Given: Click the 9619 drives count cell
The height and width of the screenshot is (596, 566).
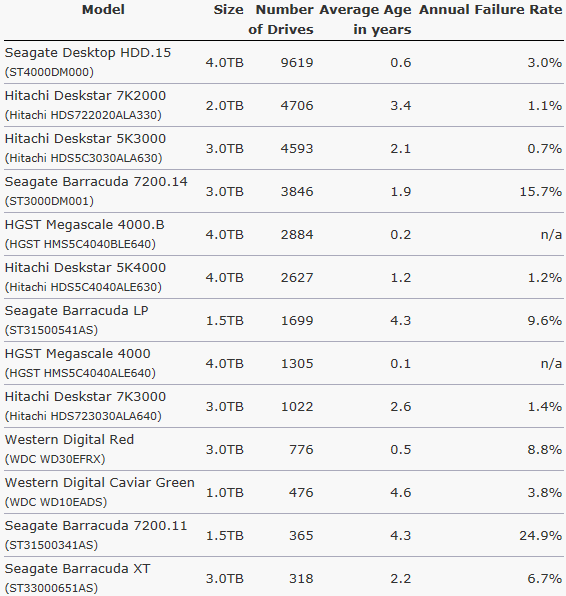Looking at the screenshot, I should point(297,62).
